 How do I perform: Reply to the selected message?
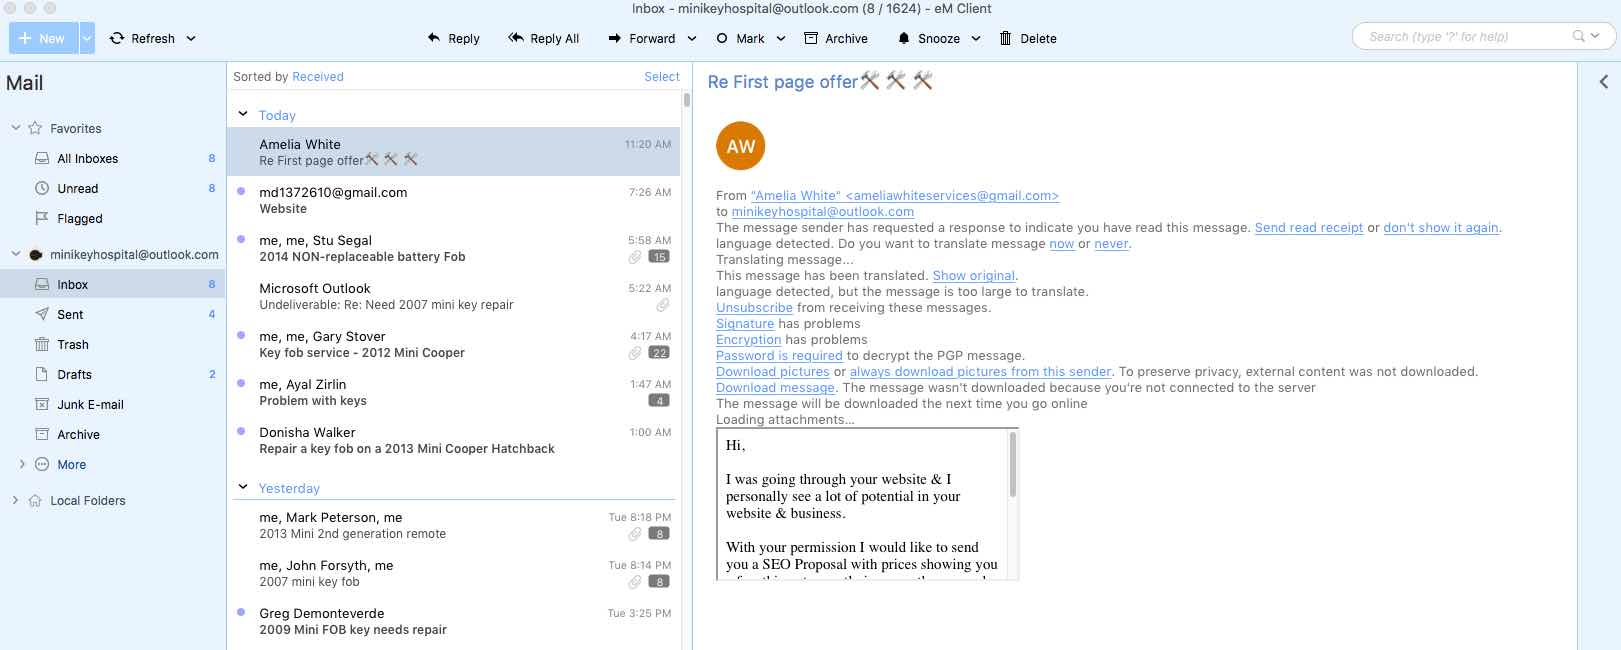453,38
